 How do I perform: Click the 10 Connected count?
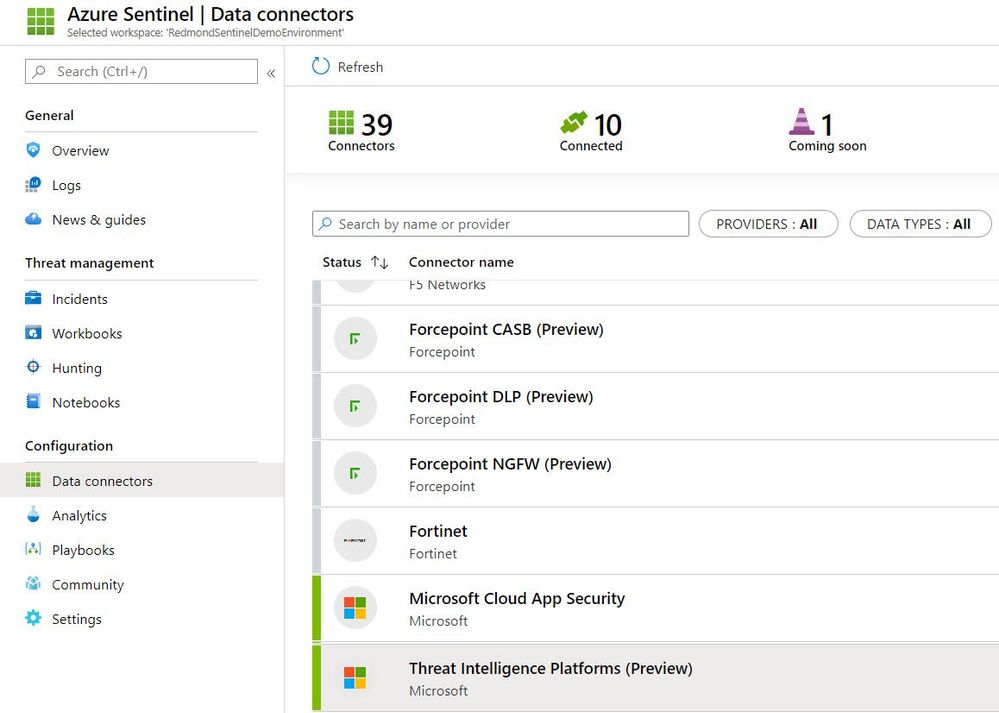coord(607,124)
